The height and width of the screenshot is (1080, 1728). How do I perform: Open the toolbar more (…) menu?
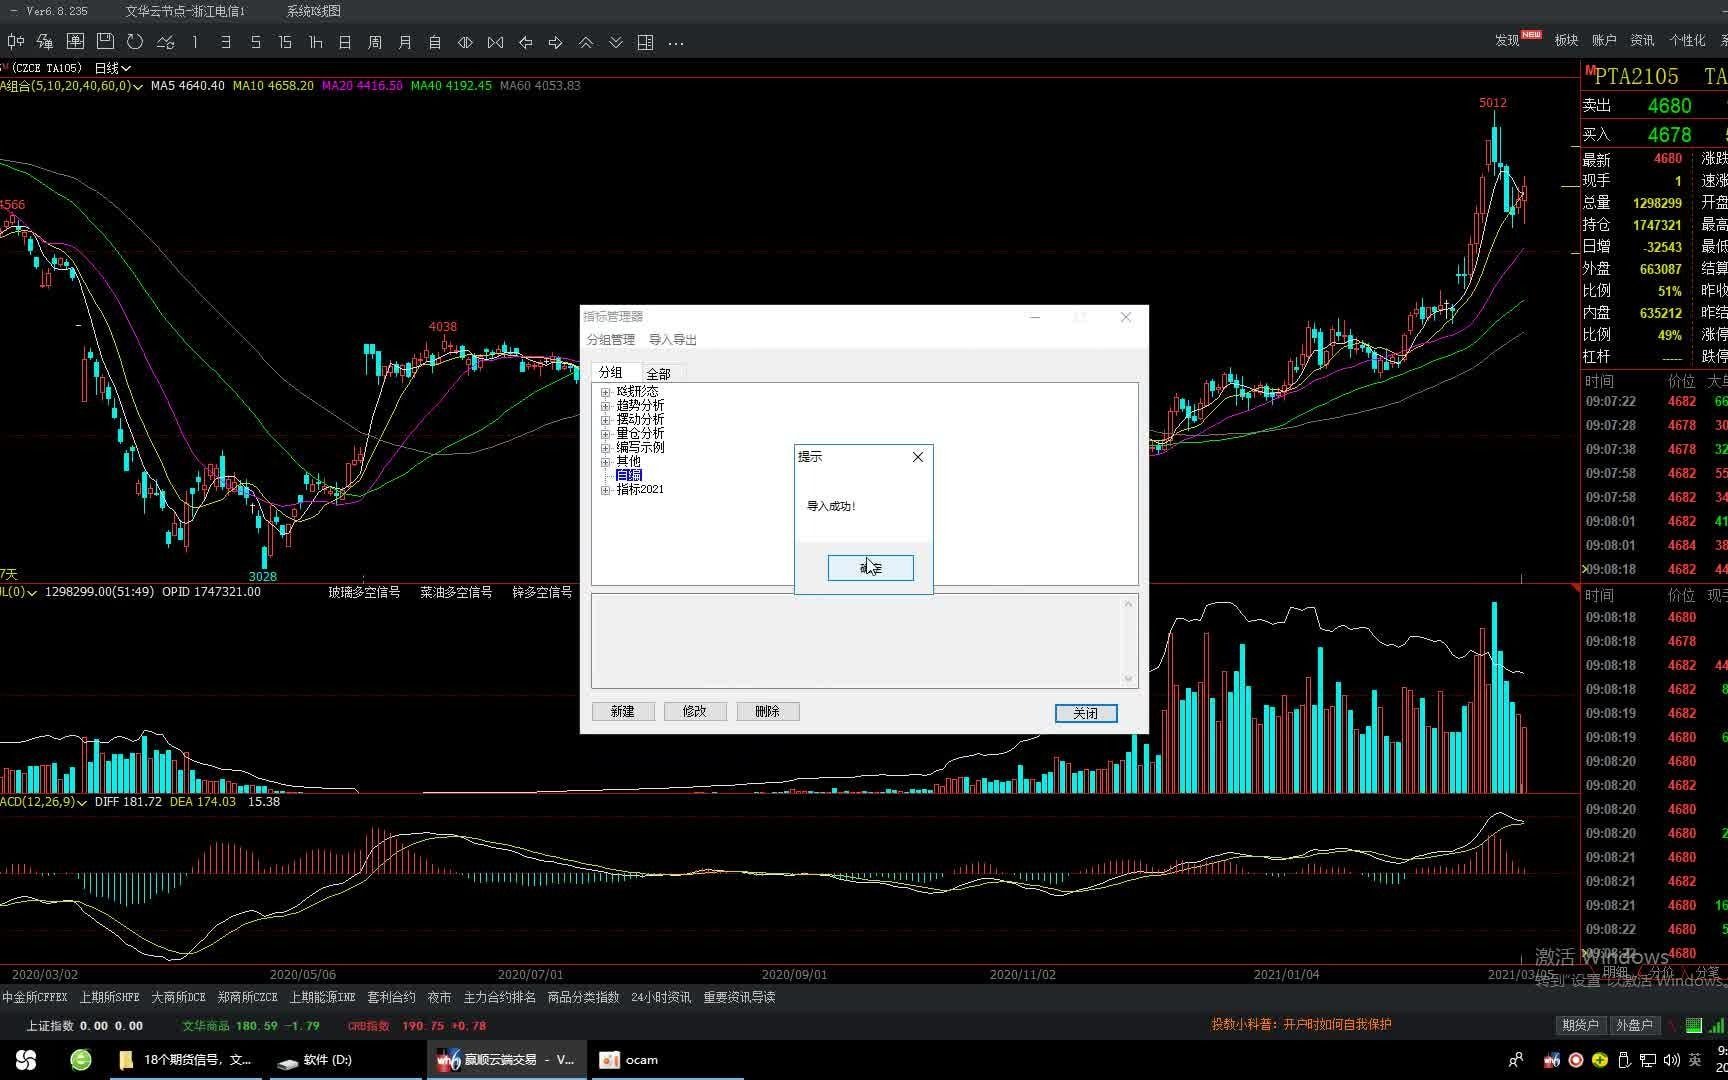tap(676, 42)
